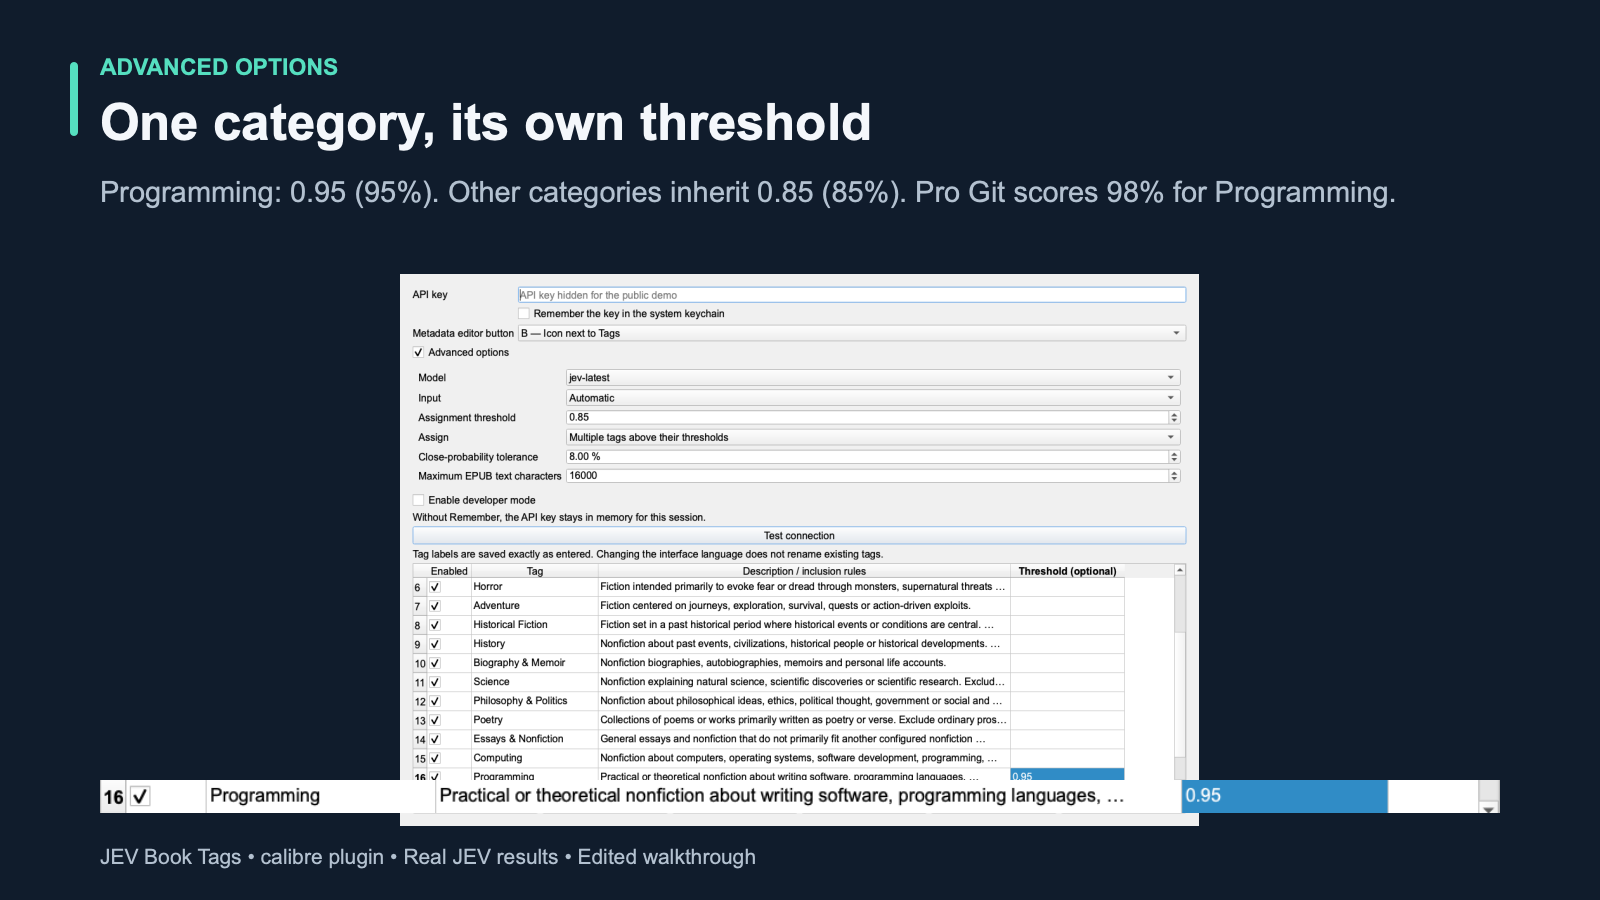The image size is (1600, 900).
Task: Enable Remember the key in system keychain
Action: tap(523, 314)
